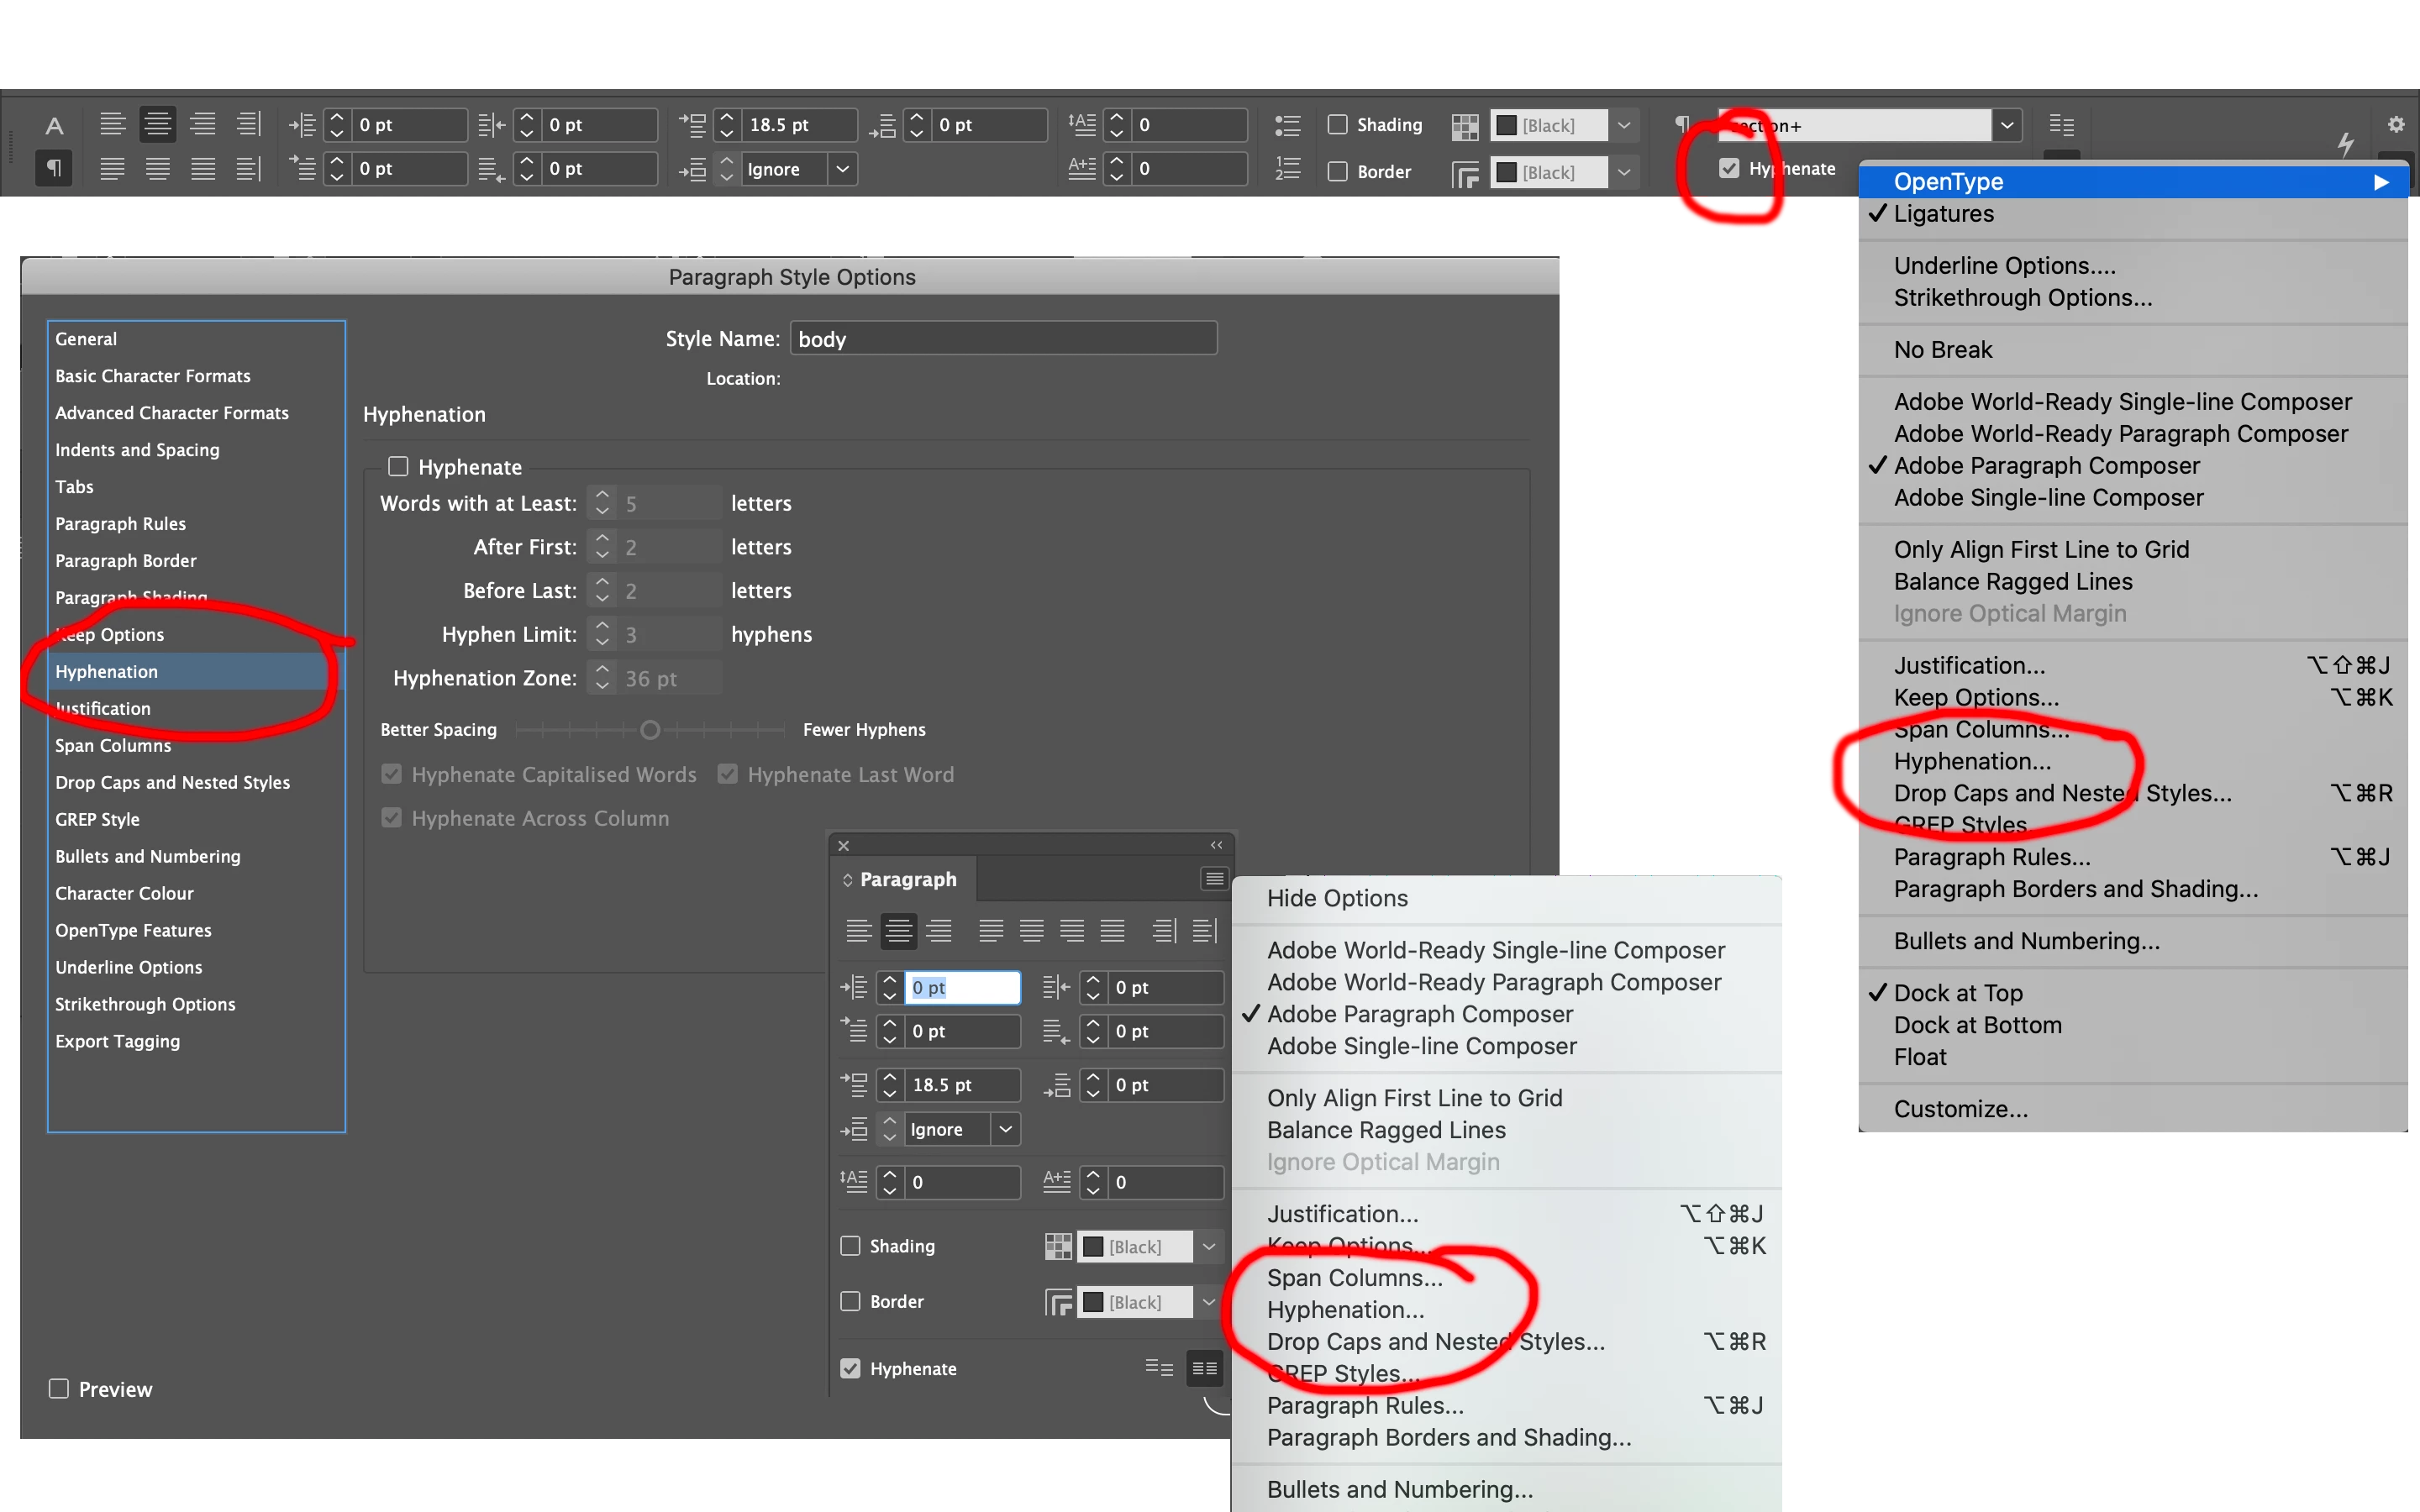The image size is (2420, 1512).
Task: Select Keep Options in style category list
Action: pyautogui.click(x=110, y=635)
